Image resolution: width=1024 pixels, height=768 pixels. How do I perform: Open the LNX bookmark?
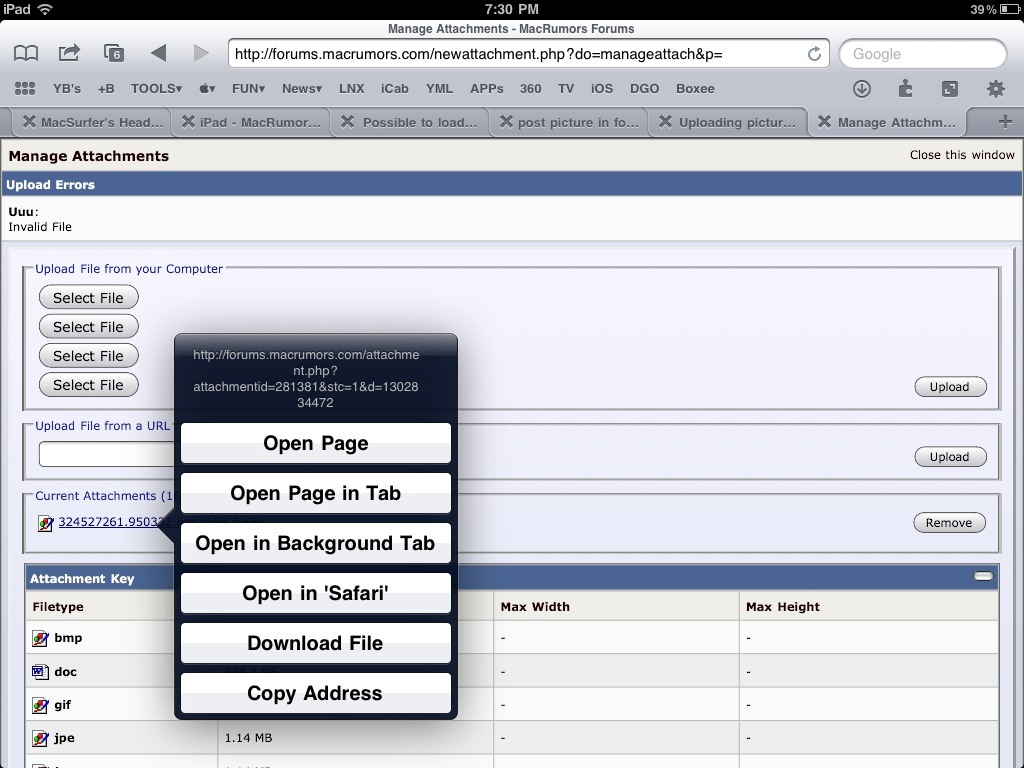(351, 88)
